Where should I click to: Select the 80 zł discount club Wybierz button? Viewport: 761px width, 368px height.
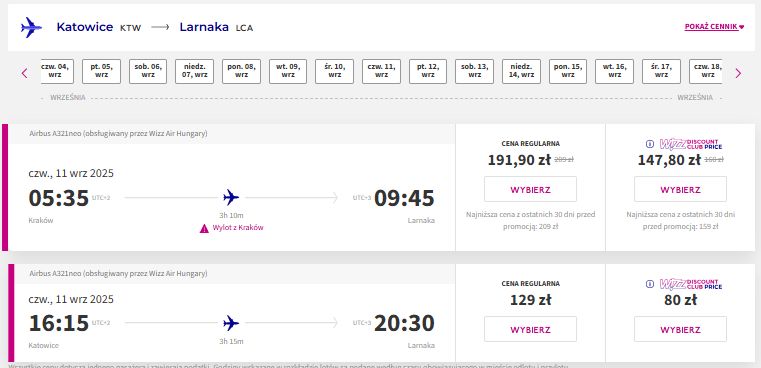tap(680, 330)
